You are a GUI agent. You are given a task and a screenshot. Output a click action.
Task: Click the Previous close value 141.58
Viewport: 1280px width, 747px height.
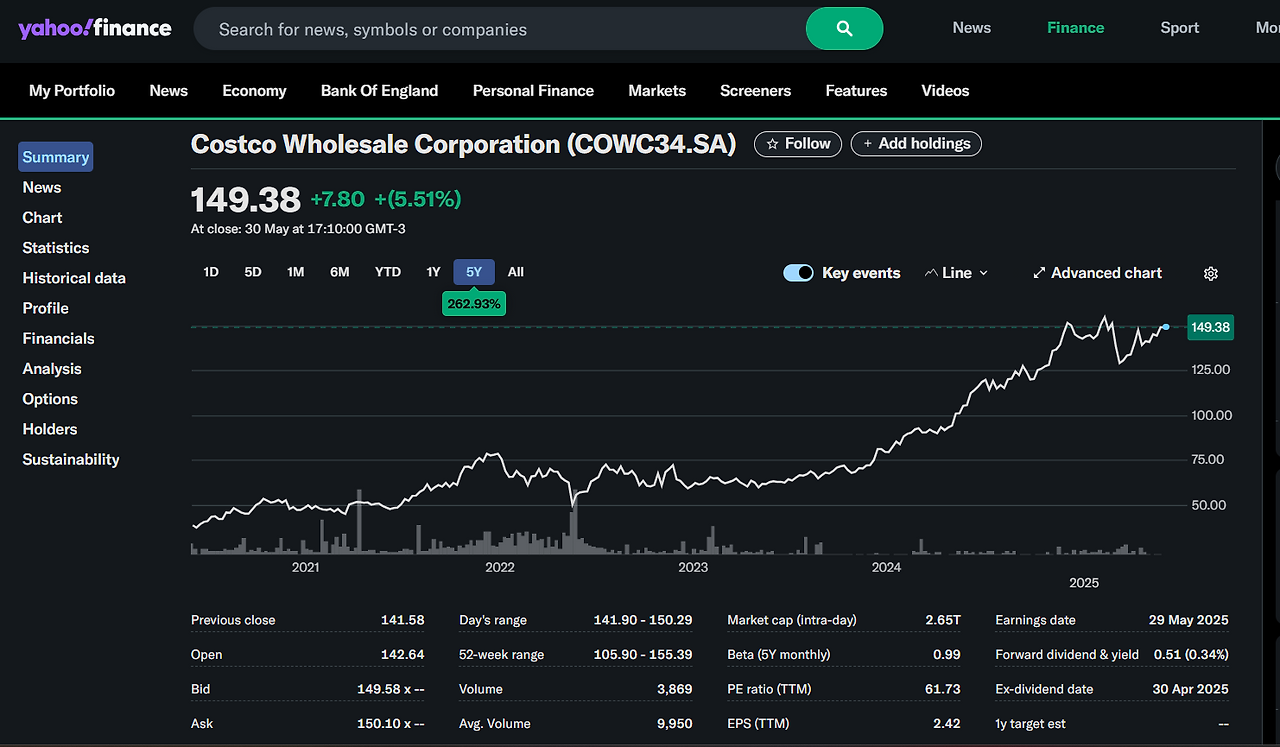point(403,620)
